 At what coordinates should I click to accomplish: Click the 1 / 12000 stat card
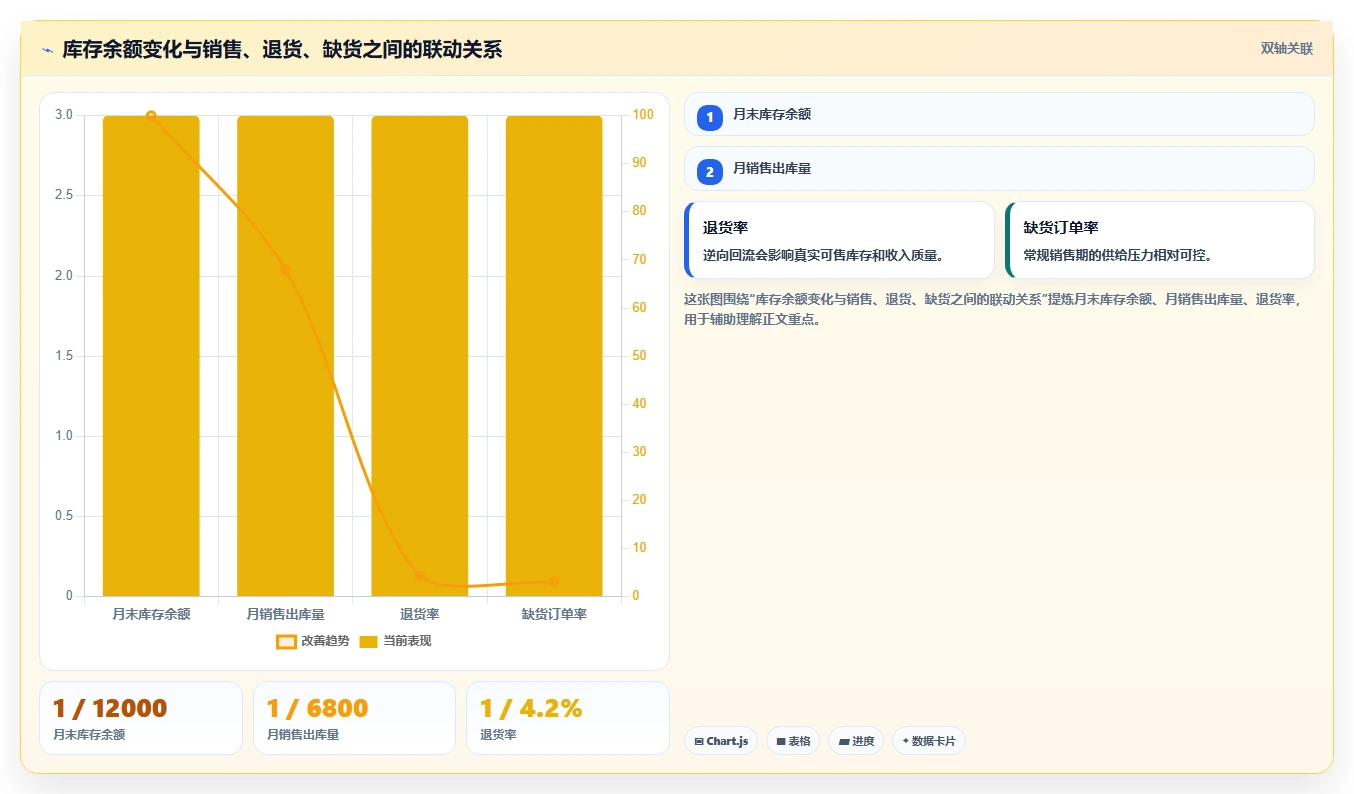(x=141, y=718)
